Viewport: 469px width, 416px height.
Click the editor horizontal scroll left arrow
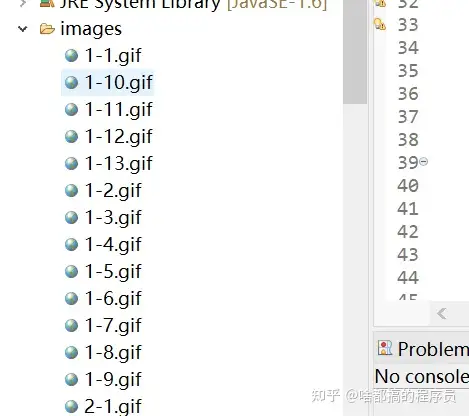tap(442, 313)
